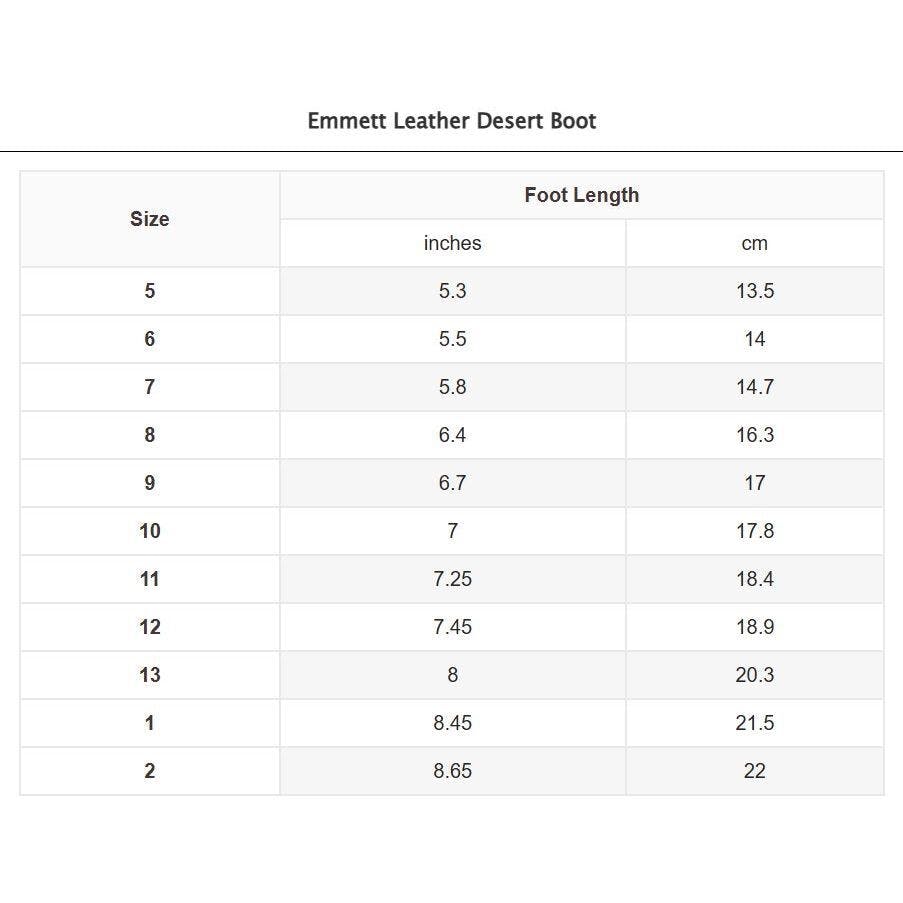The width and height of the screenshot is (903, 903).
Task: Select the 13.5 cm cell
Action: coord(754,291)
